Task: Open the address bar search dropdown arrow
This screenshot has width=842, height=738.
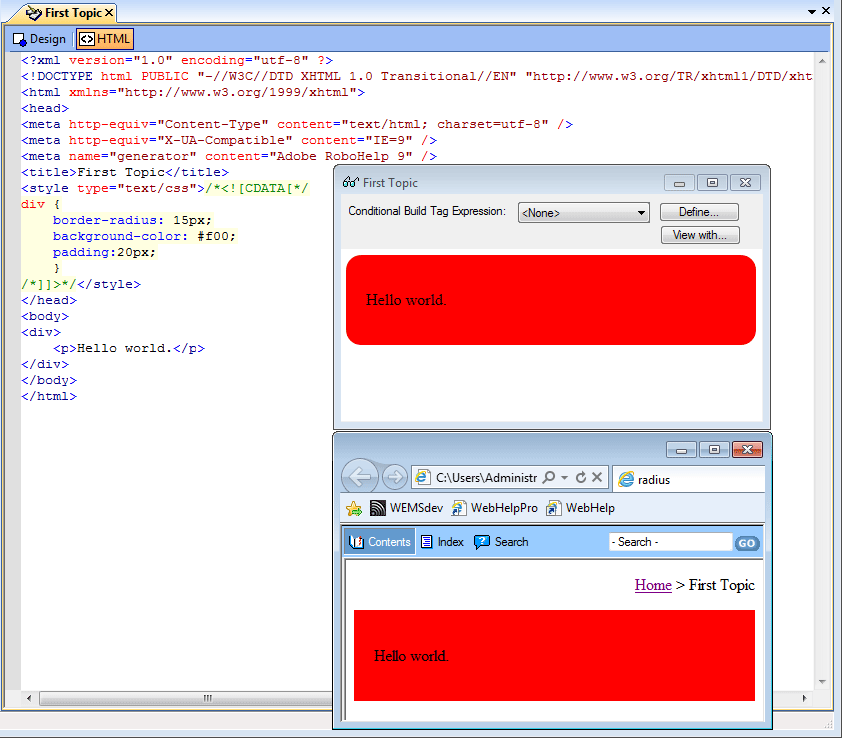Action: 567,477
